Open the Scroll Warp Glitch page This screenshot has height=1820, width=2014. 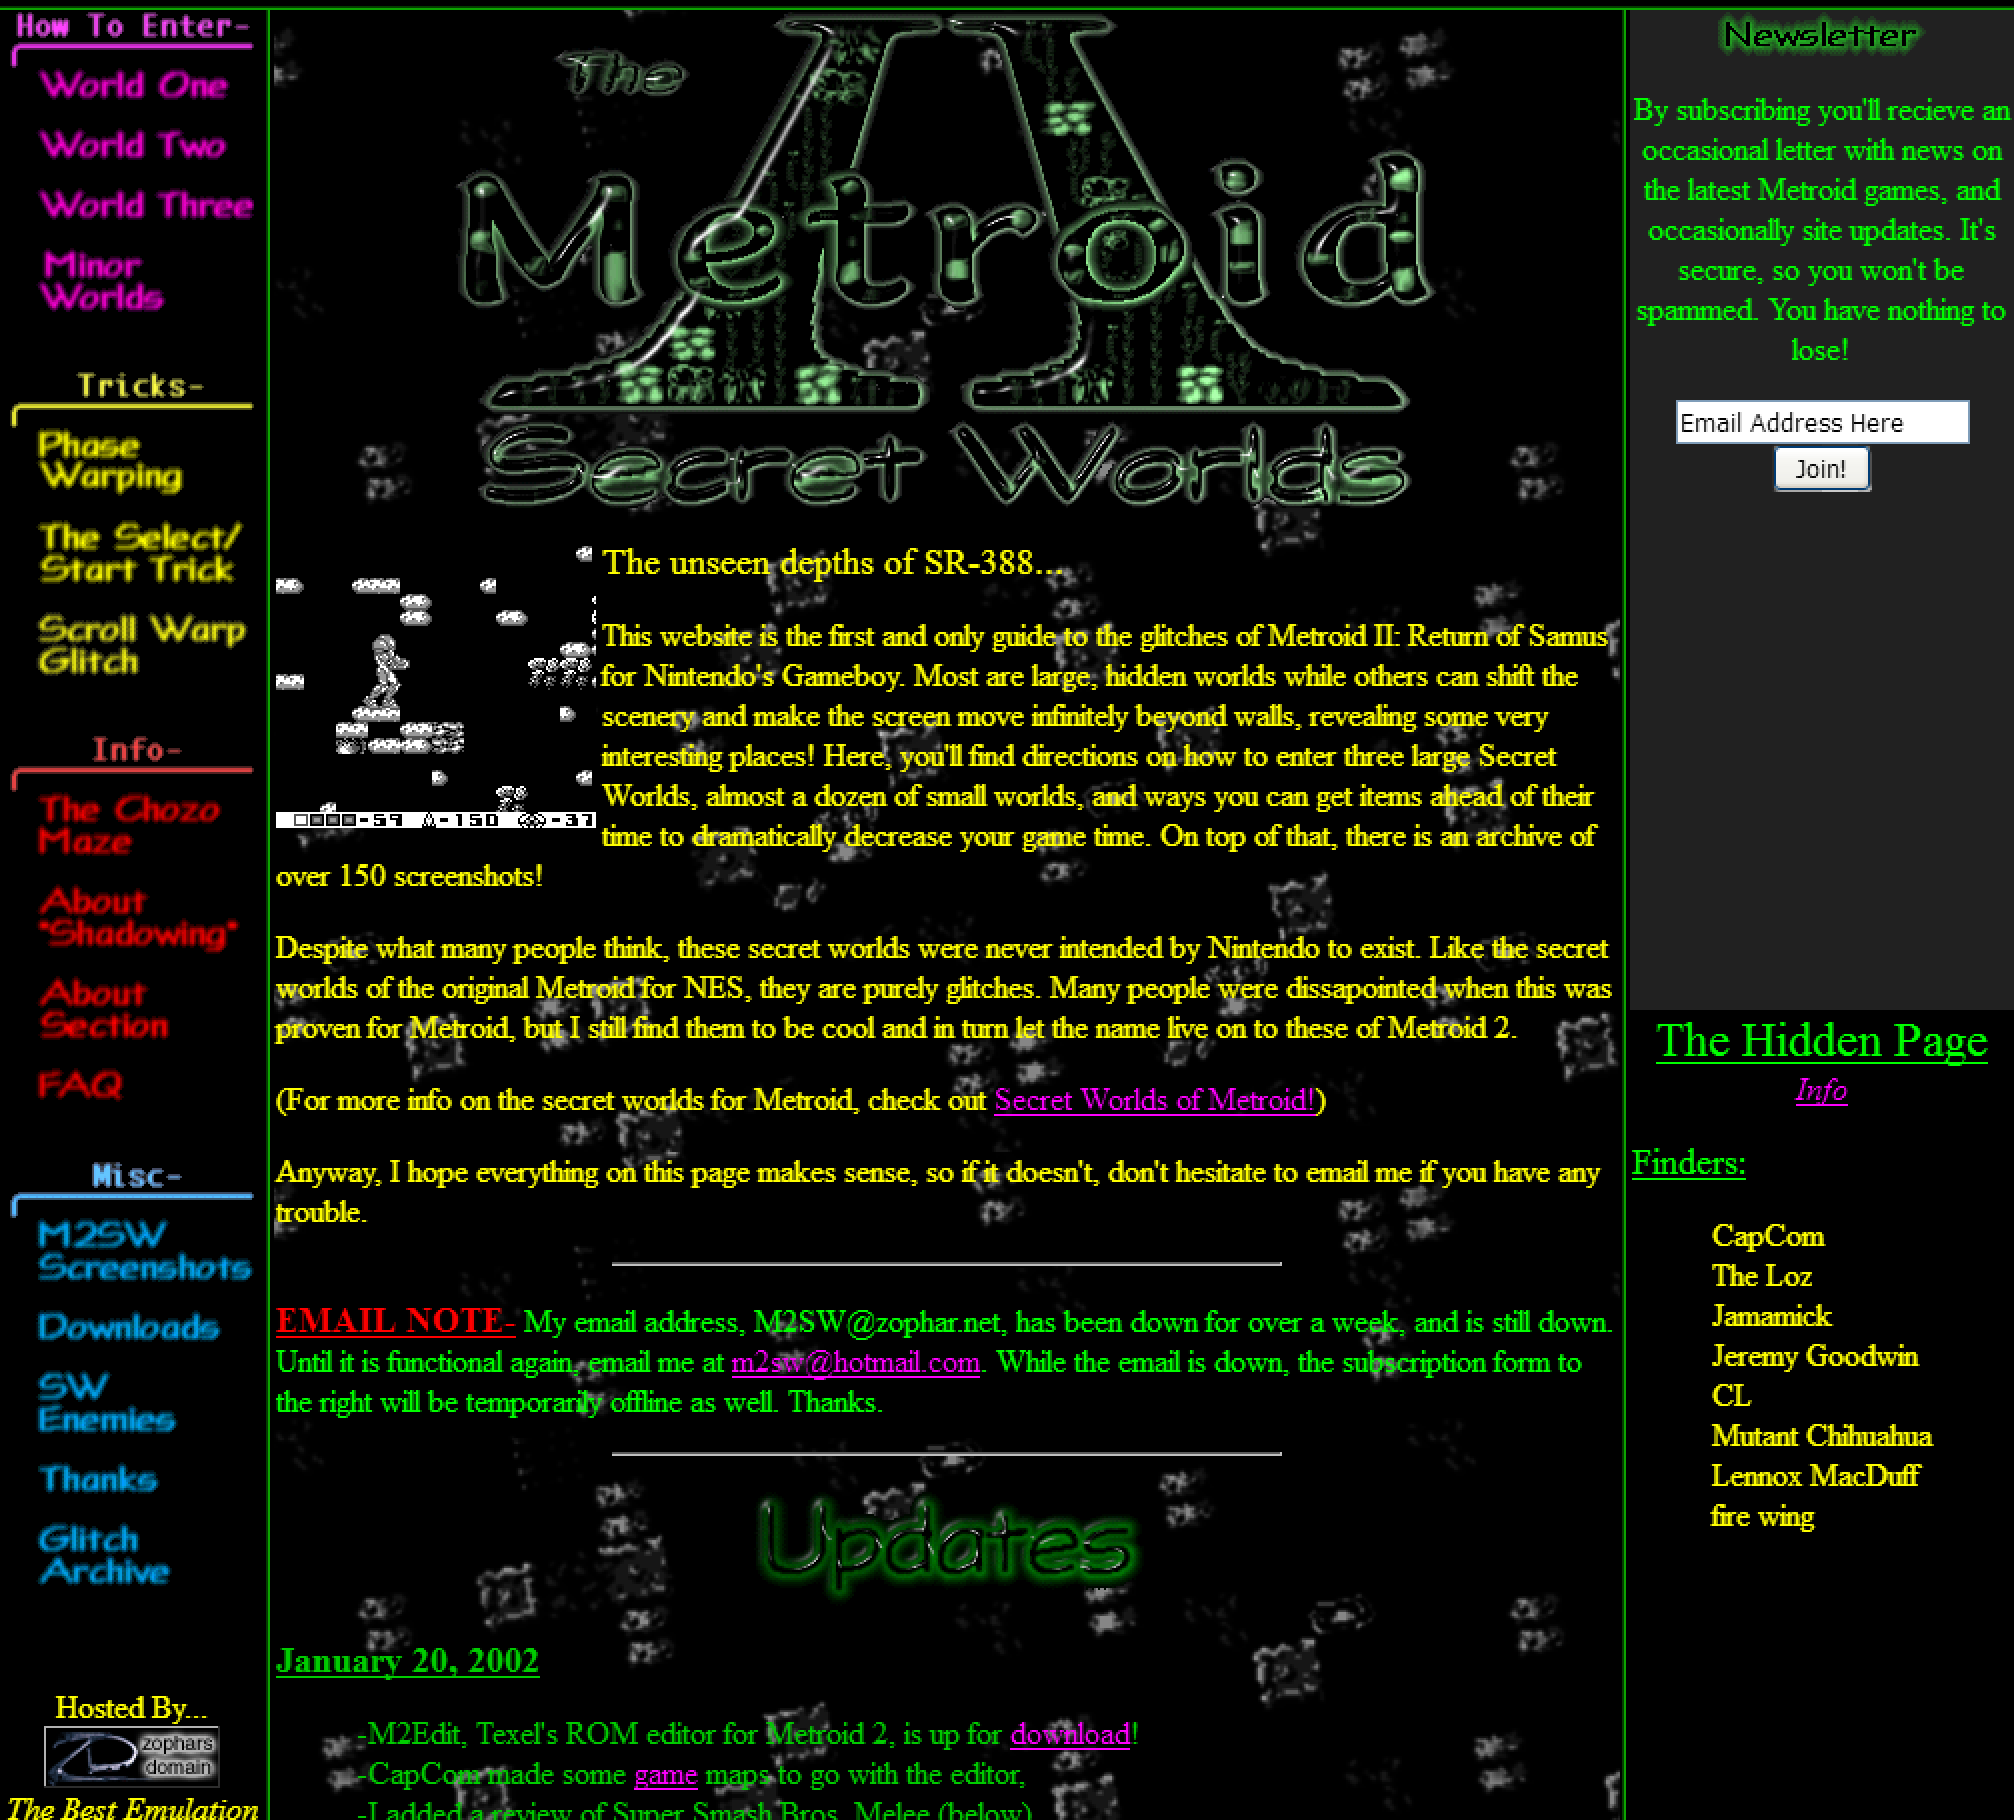[141, 645]
